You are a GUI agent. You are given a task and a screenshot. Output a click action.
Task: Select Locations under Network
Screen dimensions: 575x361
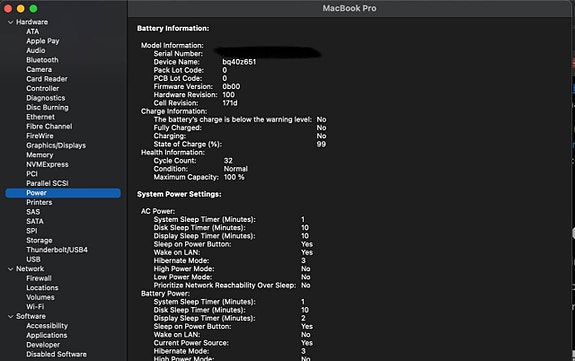(x=42, y=288)
